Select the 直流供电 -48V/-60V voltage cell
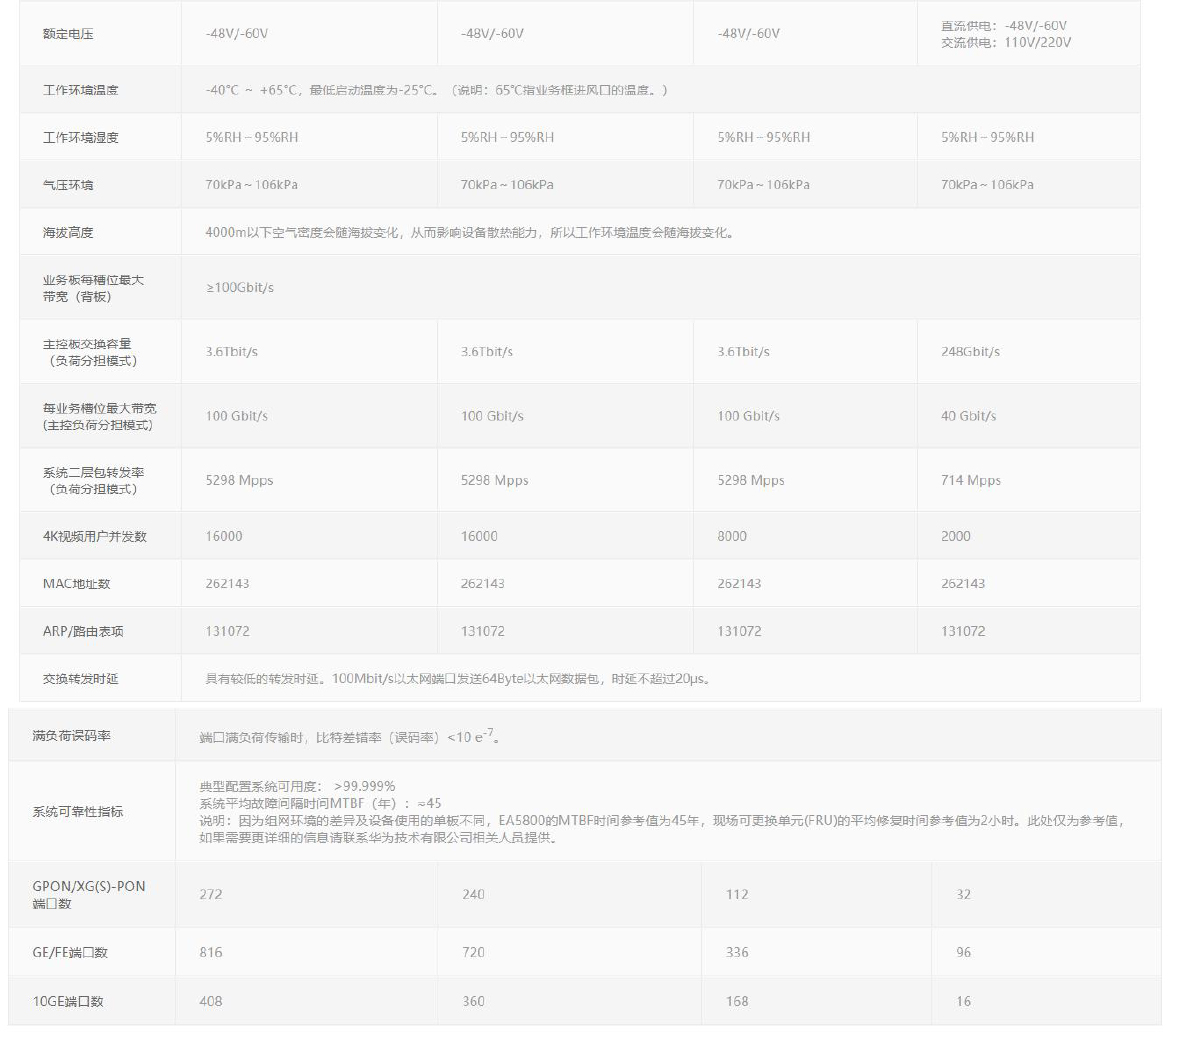The height and width of the screenshot is (1043, 1200). click(x=1004, y=26)
